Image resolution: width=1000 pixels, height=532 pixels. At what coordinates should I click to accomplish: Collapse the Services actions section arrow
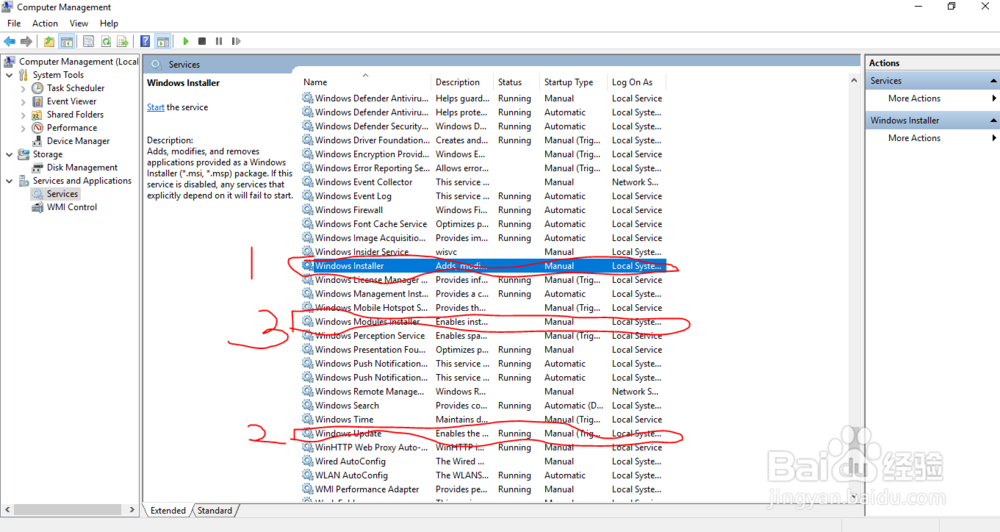(x=993, y=81)
